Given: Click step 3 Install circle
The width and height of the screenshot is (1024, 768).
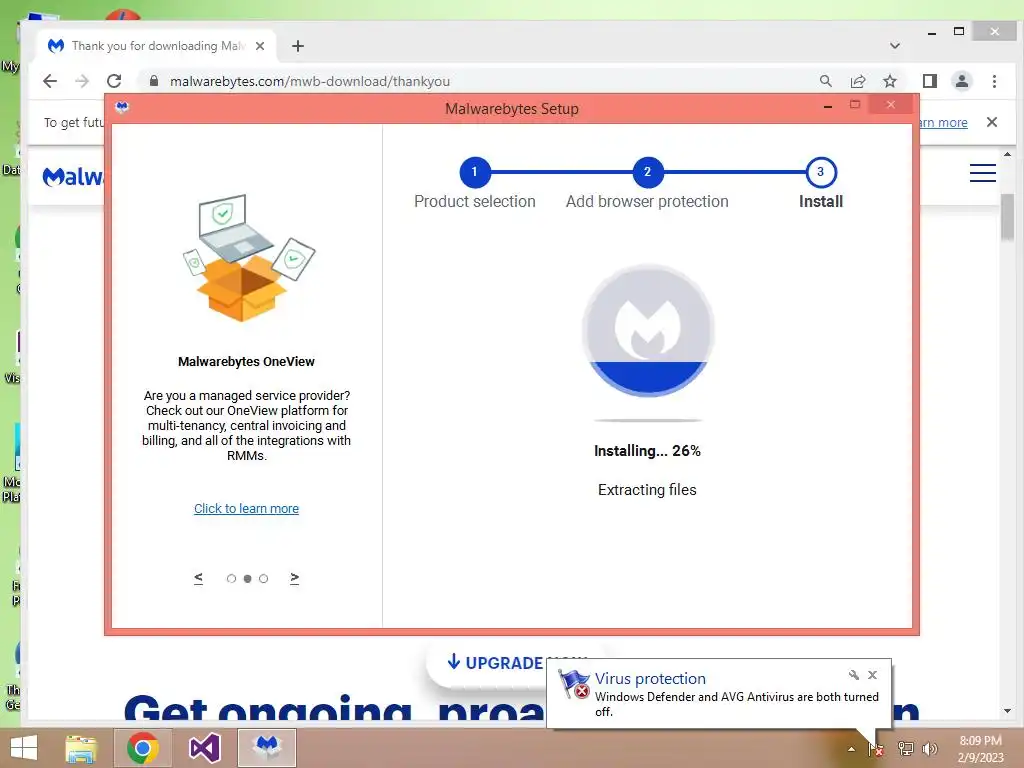Looking at the screenshot, I should (820, 172).
